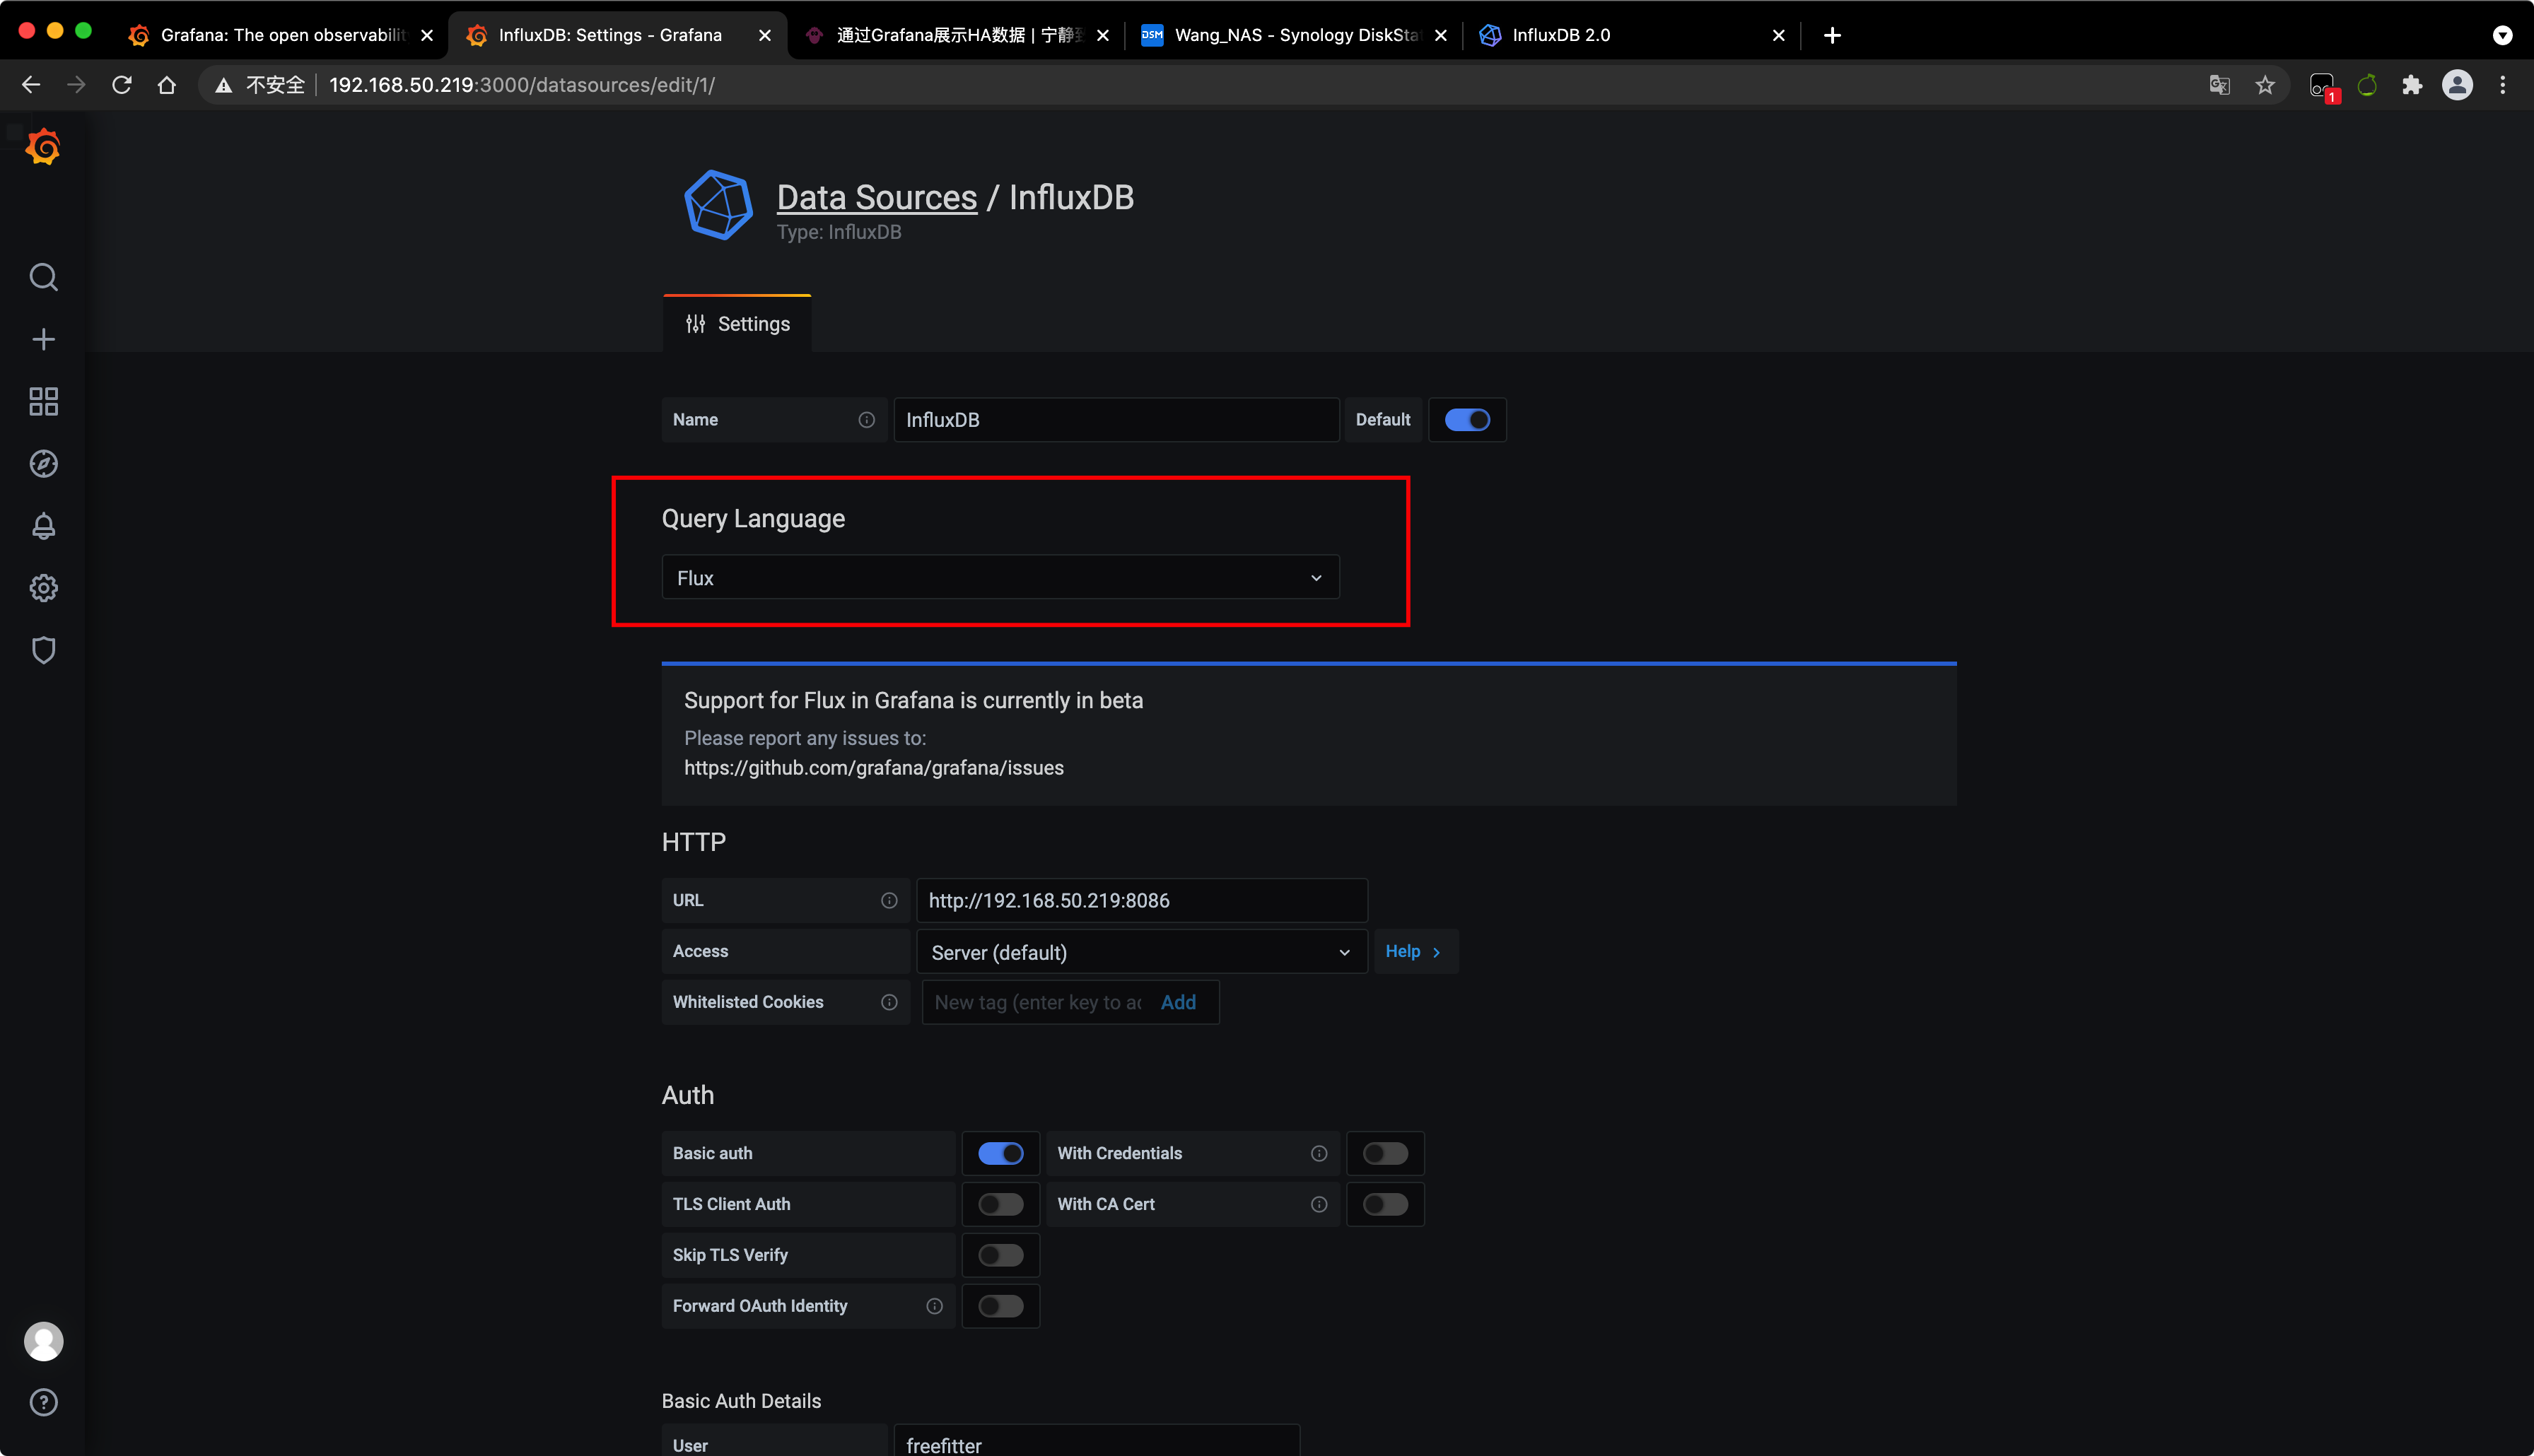Viewport: 2534px width, 1456px height.
Task: Open the tab search arrow in Chrome
Action: pyautogui.click(x=2502, y=35)
